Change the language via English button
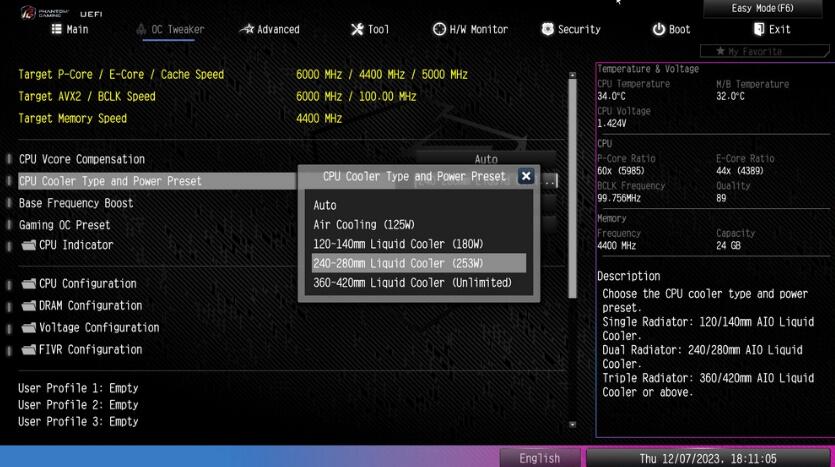The height and width of the screenshot is (467, 835). tap(539, 458)
